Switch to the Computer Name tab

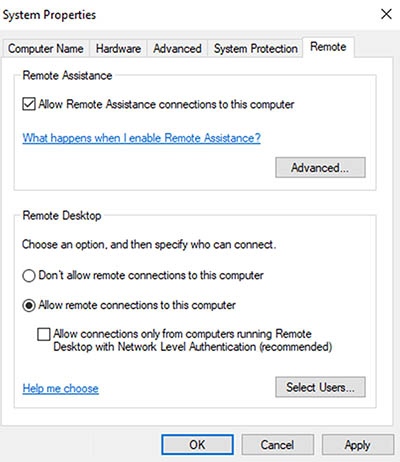pos(46,49)
